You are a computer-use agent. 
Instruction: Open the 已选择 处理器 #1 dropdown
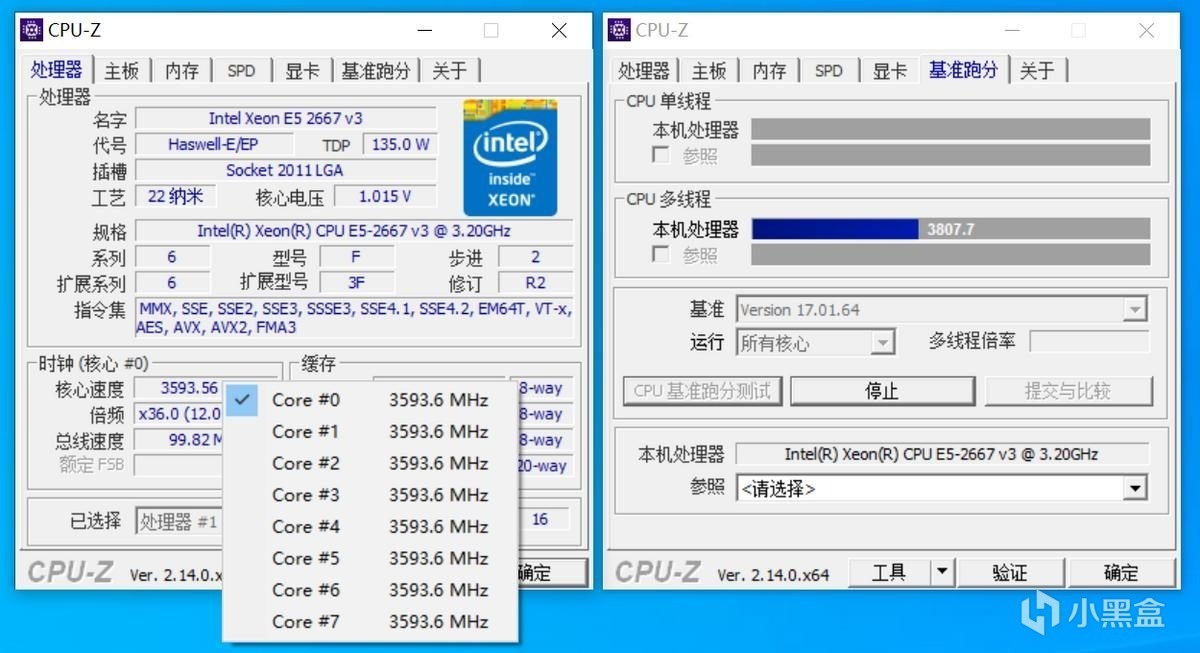pyautogui.click(x=180, y=521)
